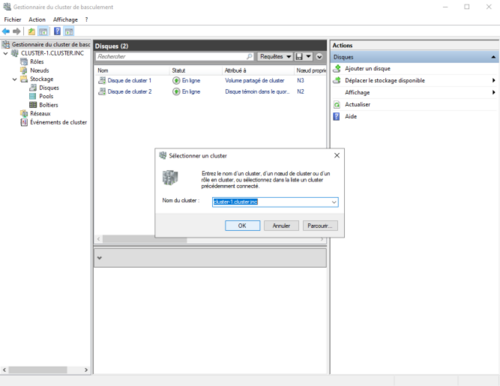Viewport: 500px width, 386px height.
Task: Click the online status icon of cluster disk 1
Action: pos(176,80)
